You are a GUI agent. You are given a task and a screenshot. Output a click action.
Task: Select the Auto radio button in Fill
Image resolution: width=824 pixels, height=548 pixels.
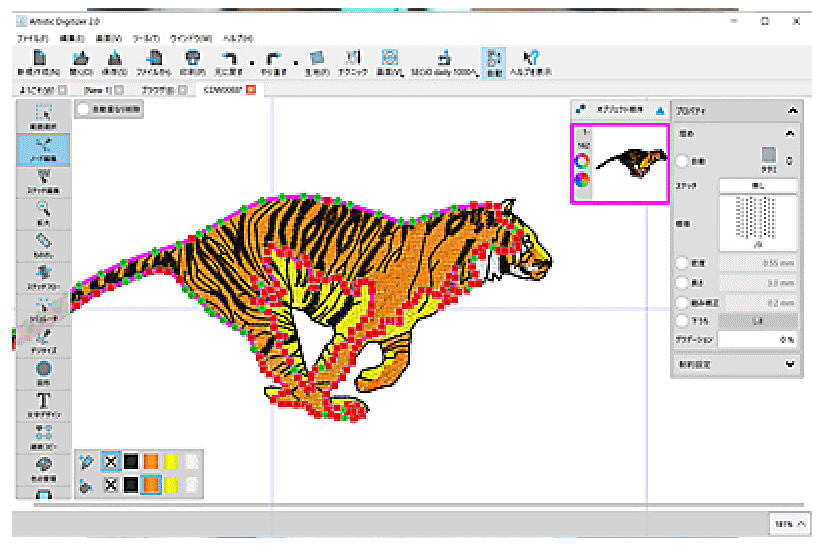click(x=682, y=161)
